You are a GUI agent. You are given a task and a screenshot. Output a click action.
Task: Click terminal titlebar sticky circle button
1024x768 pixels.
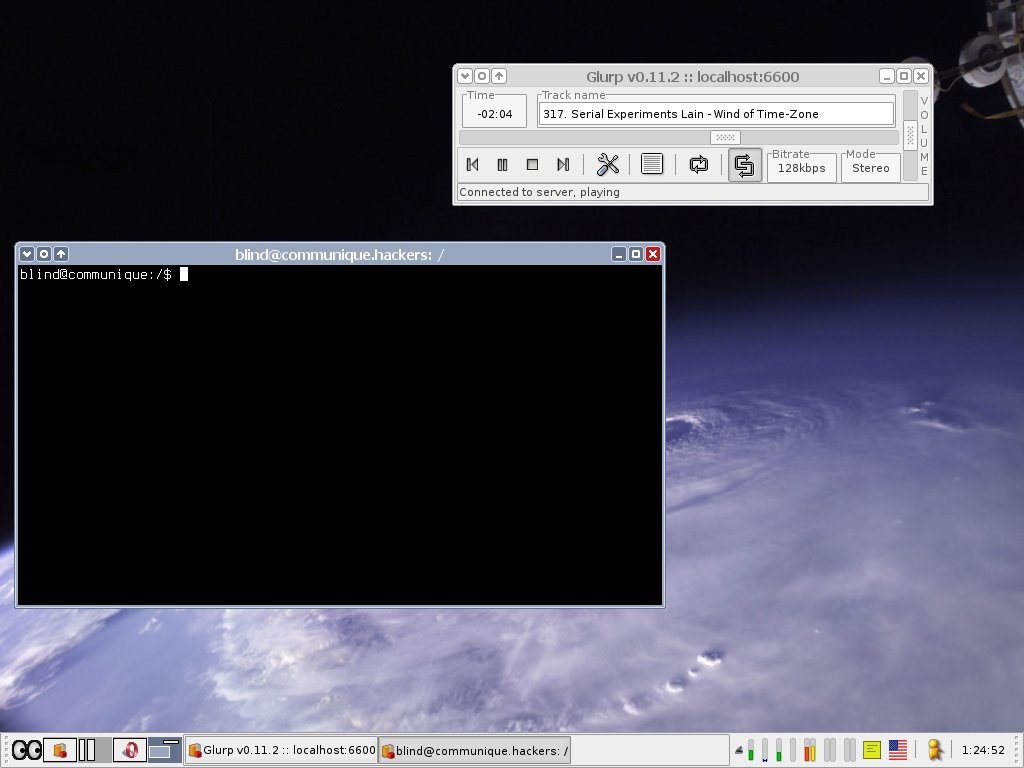click(x=44, y=253)
